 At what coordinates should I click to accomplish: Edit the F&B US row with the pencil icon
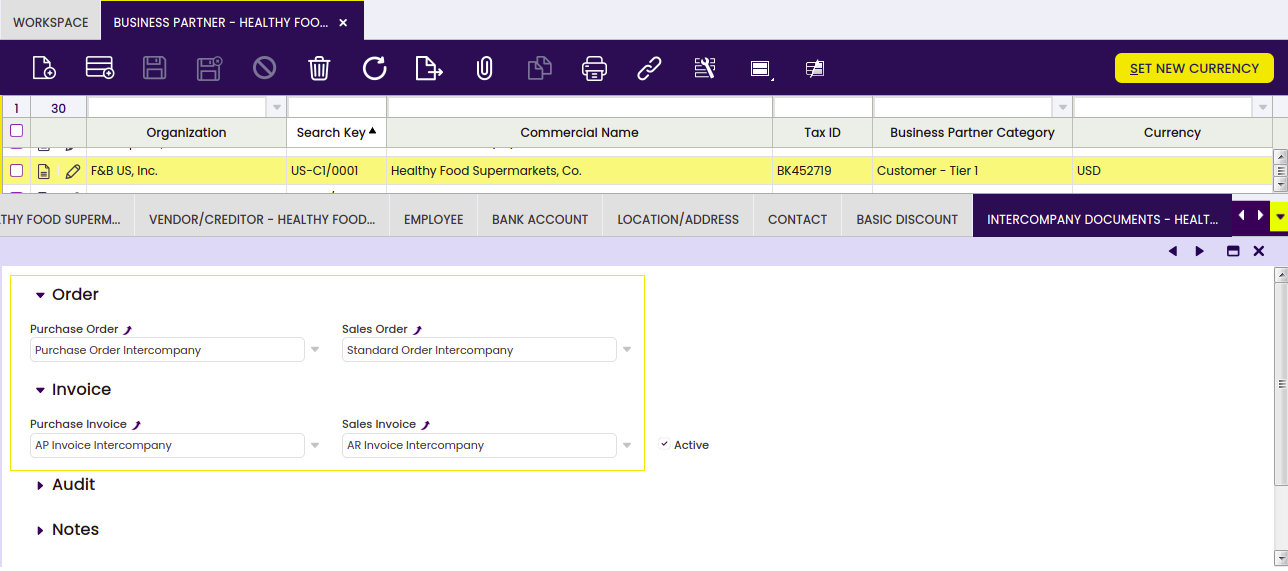point(72,171)
